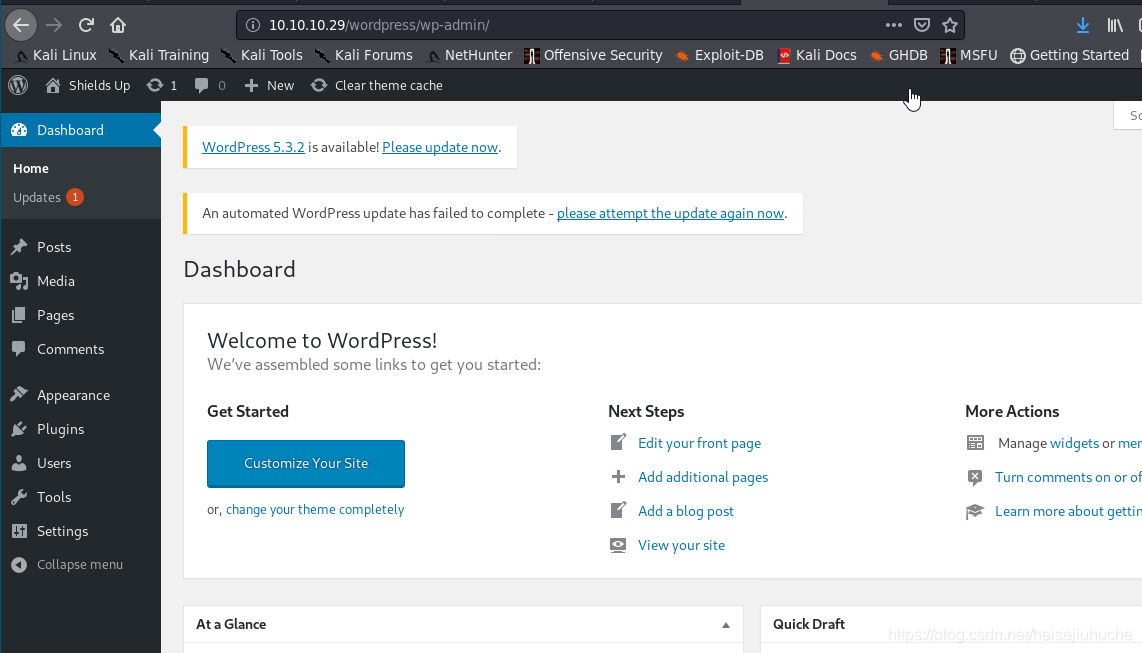1142x653 pixels.
Task: Bookmark this page with the star icon
Action: [950, 25]
